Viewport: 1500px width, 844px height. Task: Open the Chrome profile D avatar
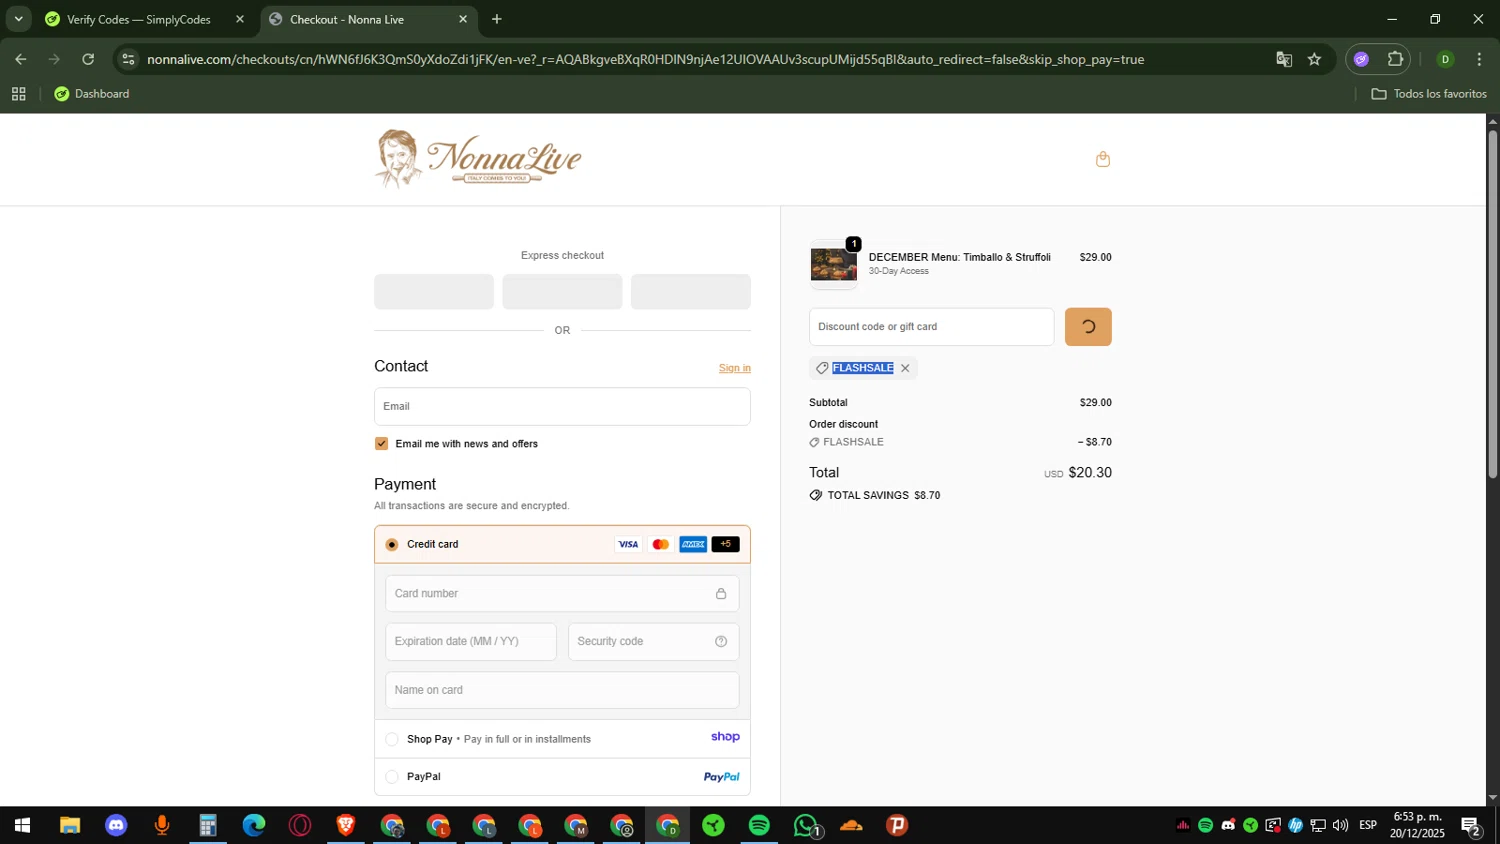pos(1445,59)
